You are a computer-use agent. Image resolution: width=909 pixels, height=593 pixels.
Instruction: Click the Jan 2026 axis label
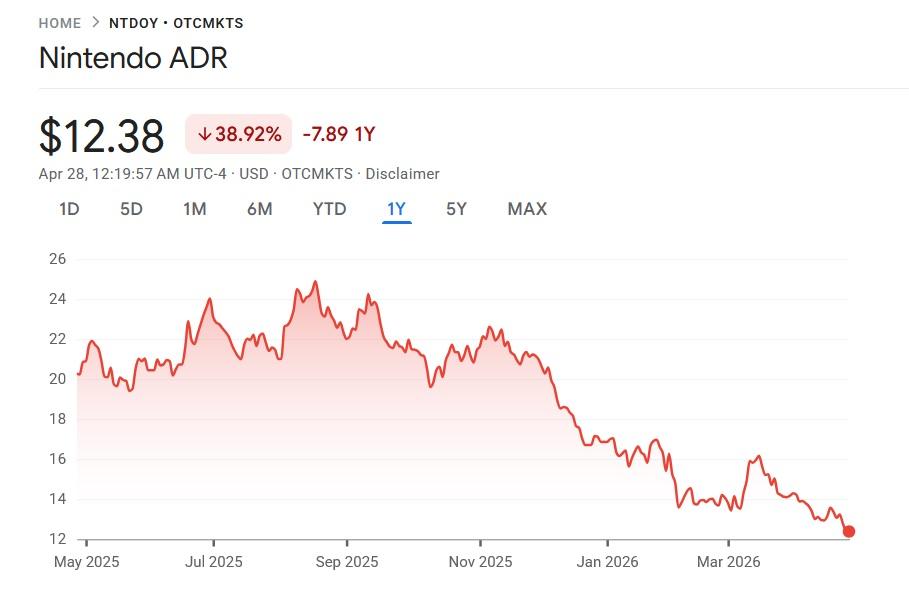607,562
